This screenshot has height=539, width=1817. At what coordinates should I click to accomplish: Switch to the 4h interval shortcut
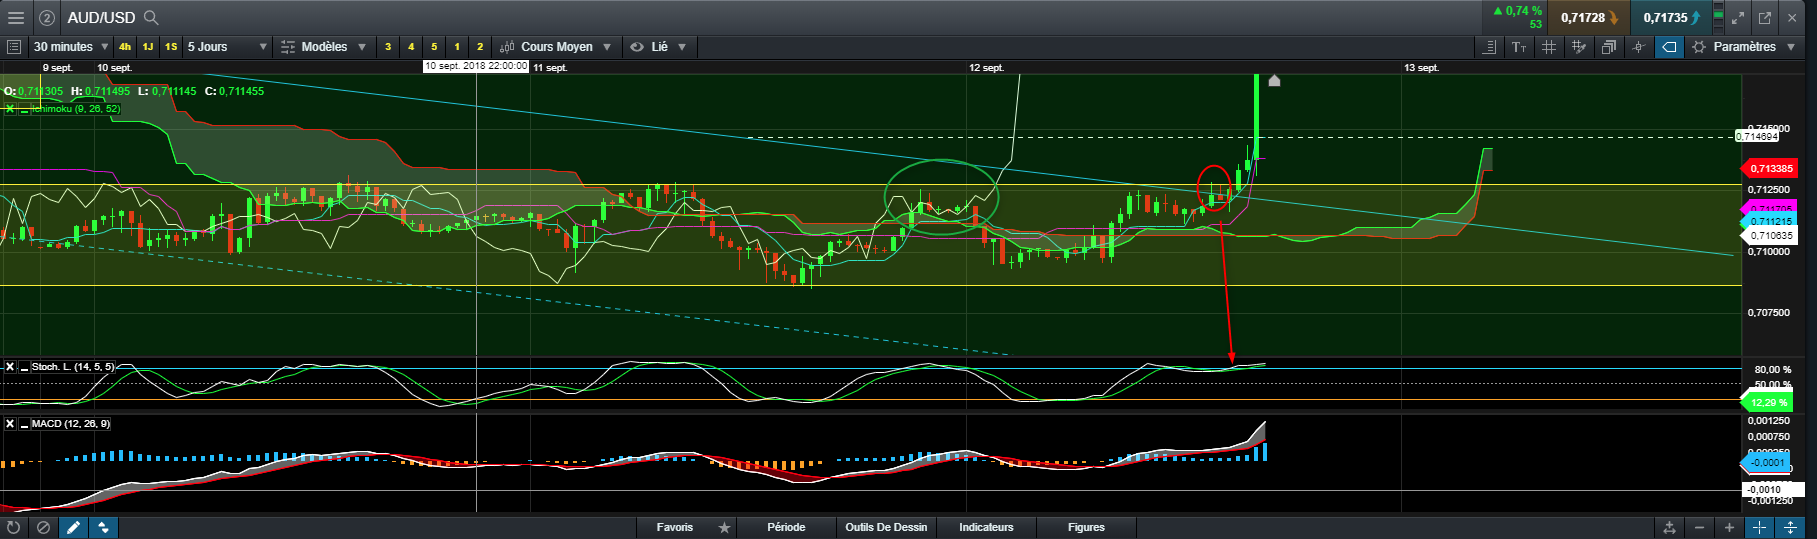[125, 47]
